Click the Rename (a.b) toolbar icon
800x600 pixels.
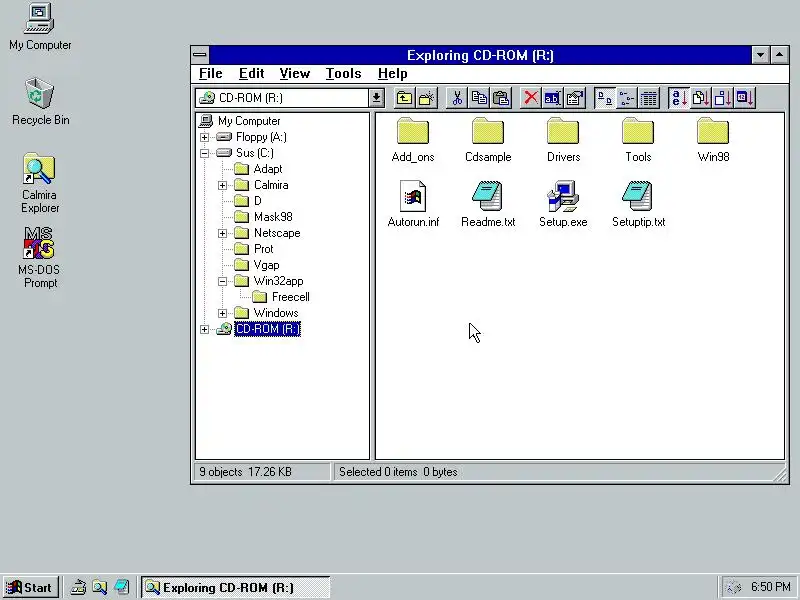click(x=553, y=97)
